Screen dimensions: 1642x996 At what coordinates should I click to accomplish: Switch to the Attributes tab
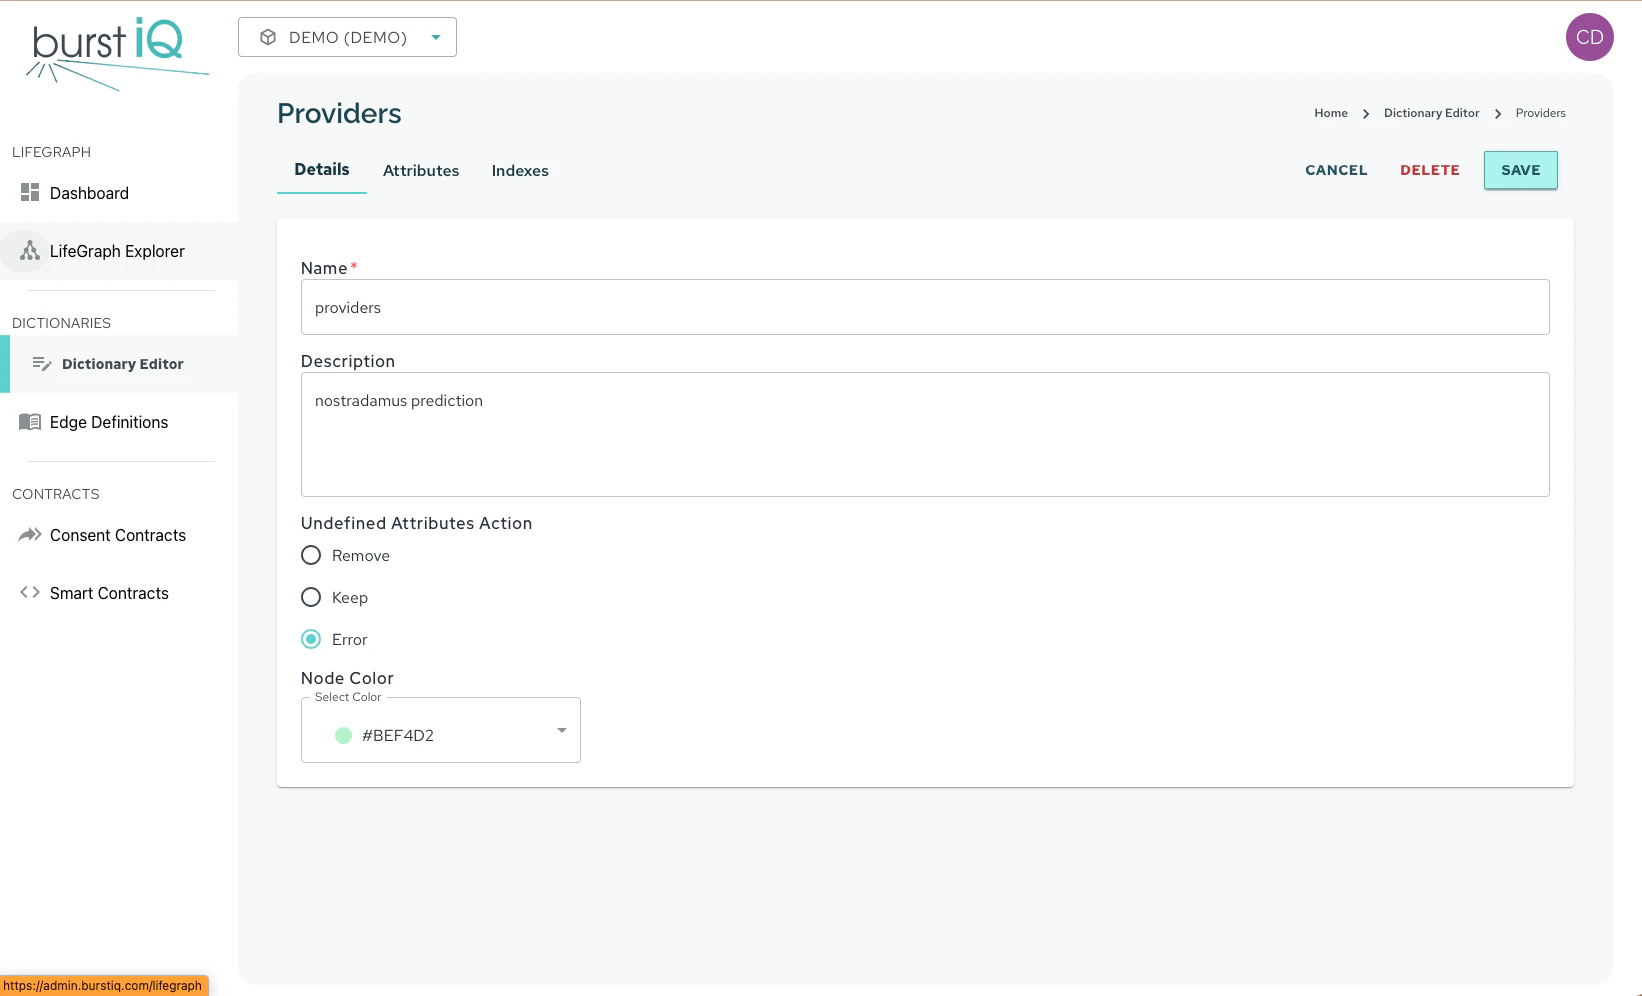[421, 170]
